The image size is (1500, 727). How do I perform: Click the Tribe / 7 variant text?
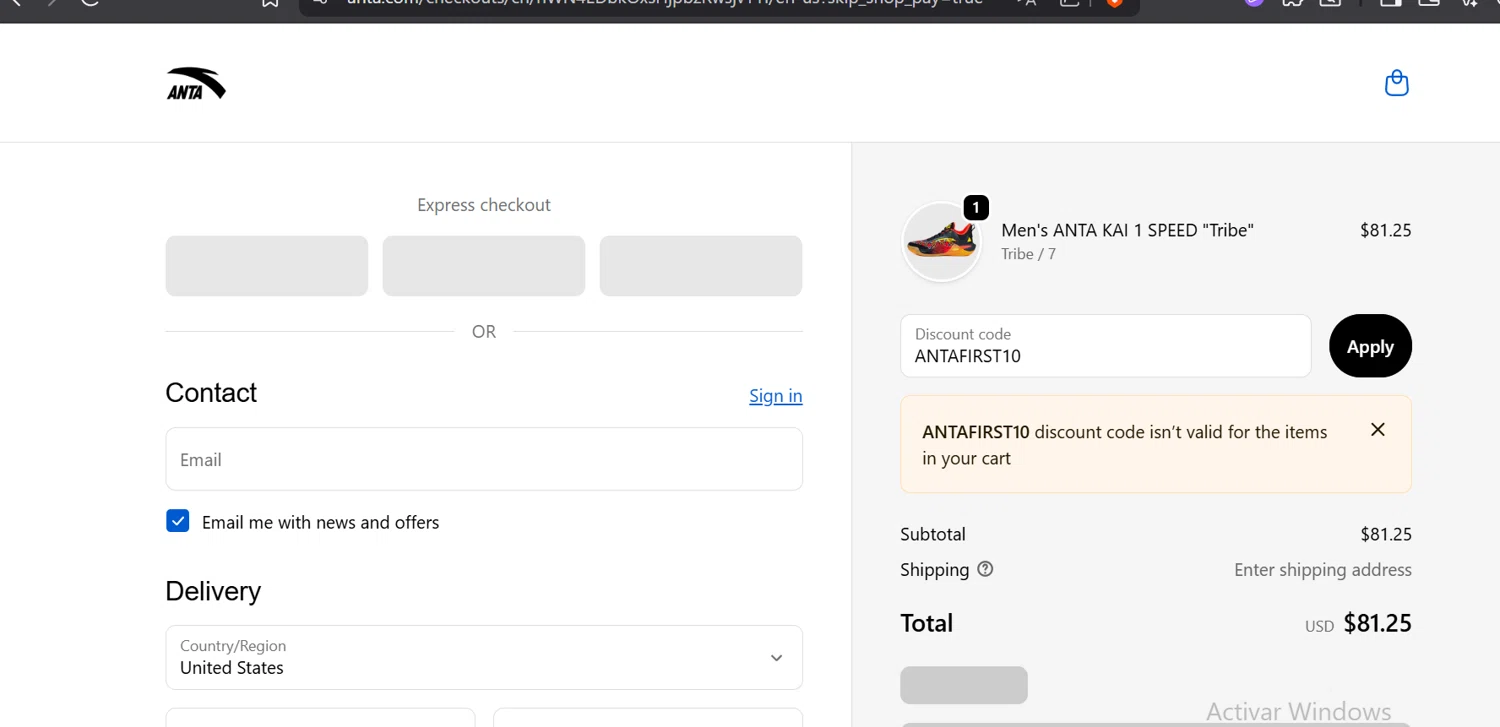[x=1028, y=254]
